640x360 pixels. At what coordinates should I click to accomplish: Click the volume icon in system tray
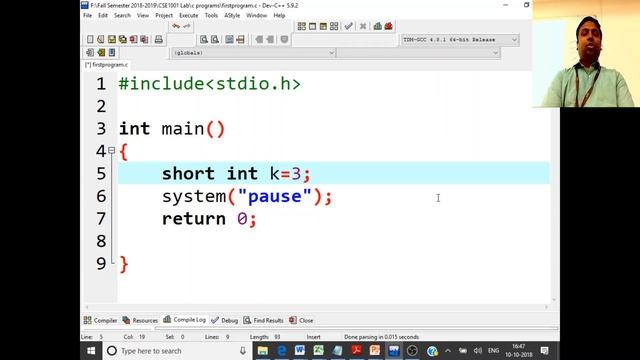pos(478,351)
